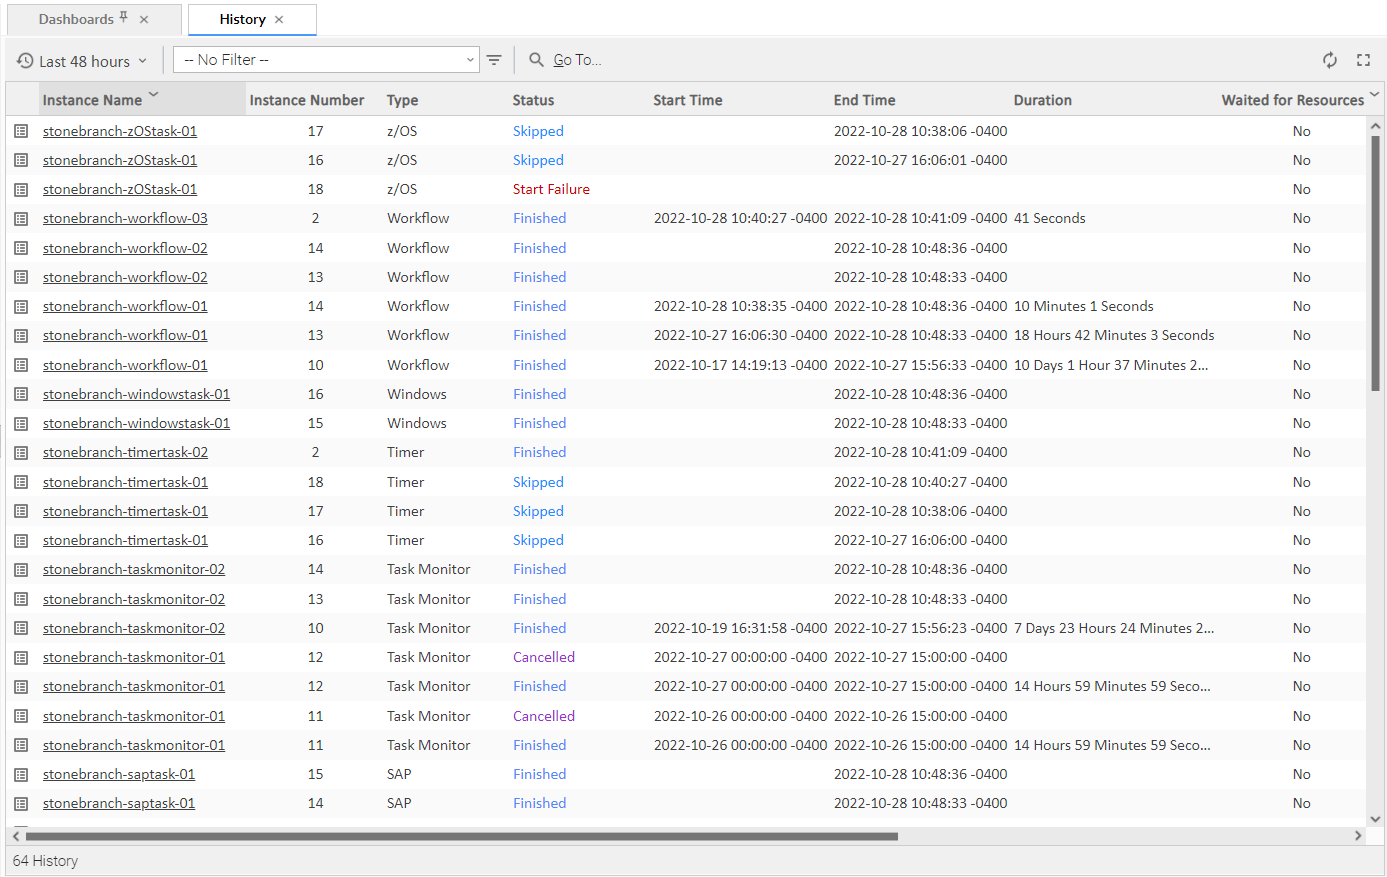Maximize the History view with the fullscreen icon
The image size is (1387, 877).
tap(1363, 60)
